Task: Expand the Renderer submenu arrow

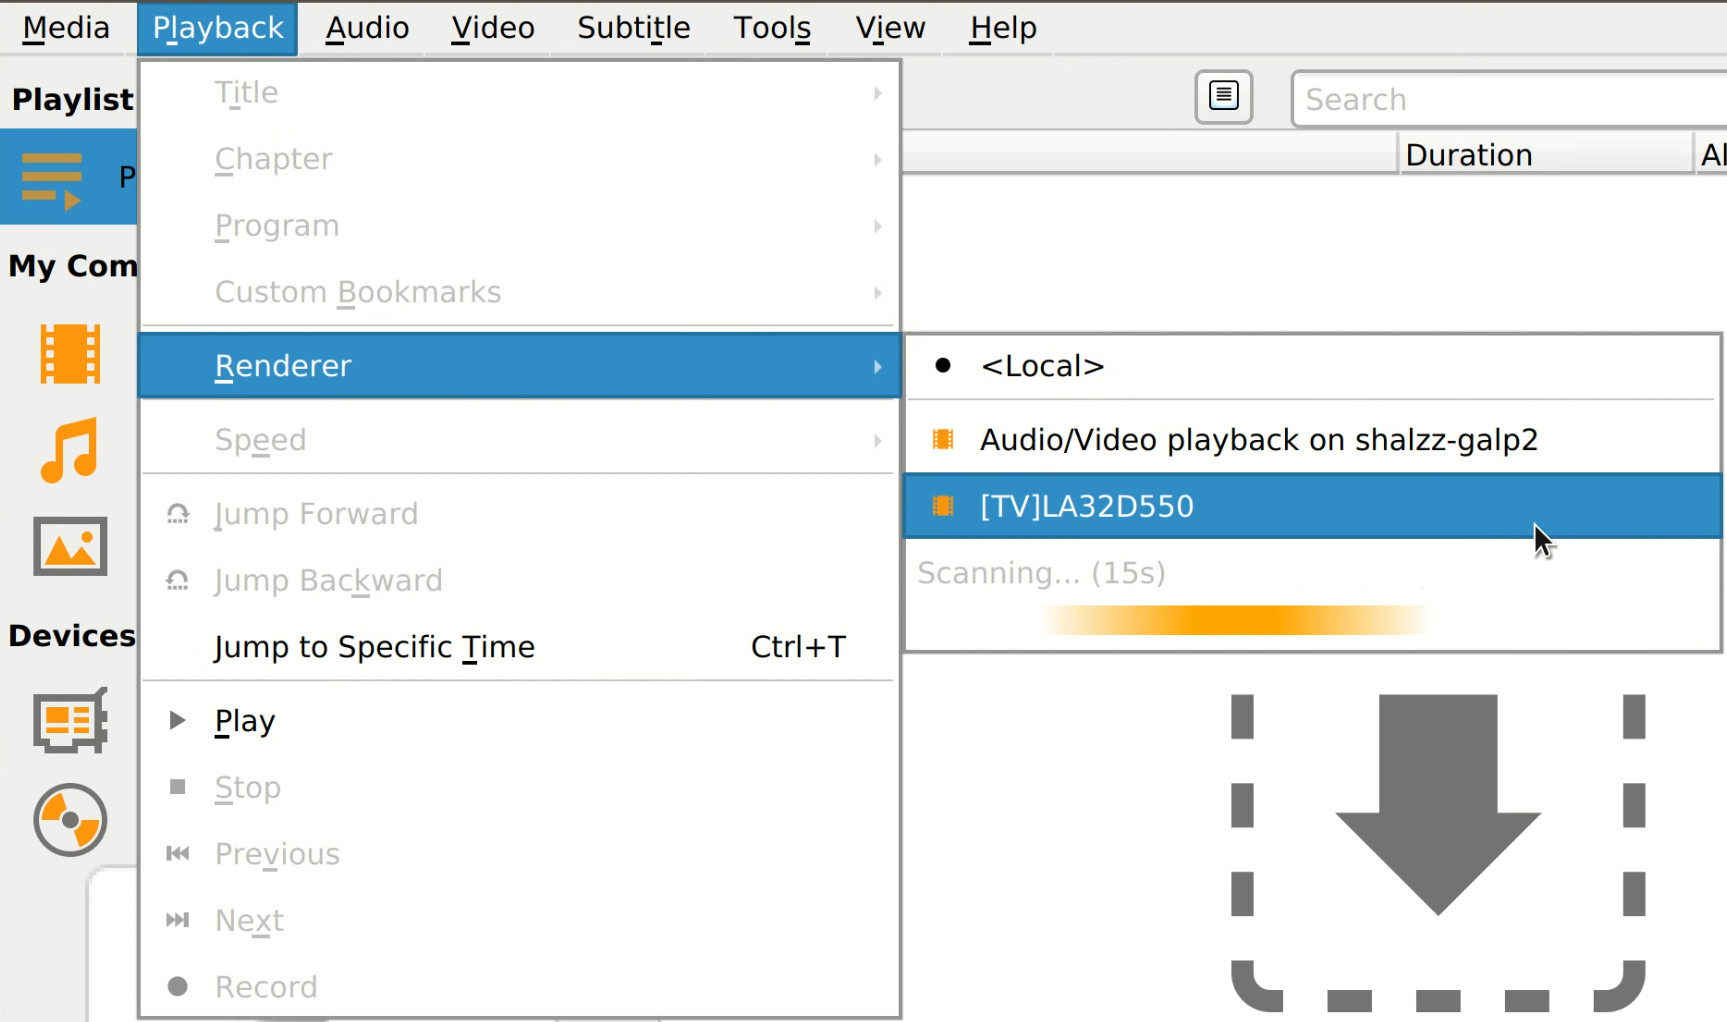Action: click(878, 366)
